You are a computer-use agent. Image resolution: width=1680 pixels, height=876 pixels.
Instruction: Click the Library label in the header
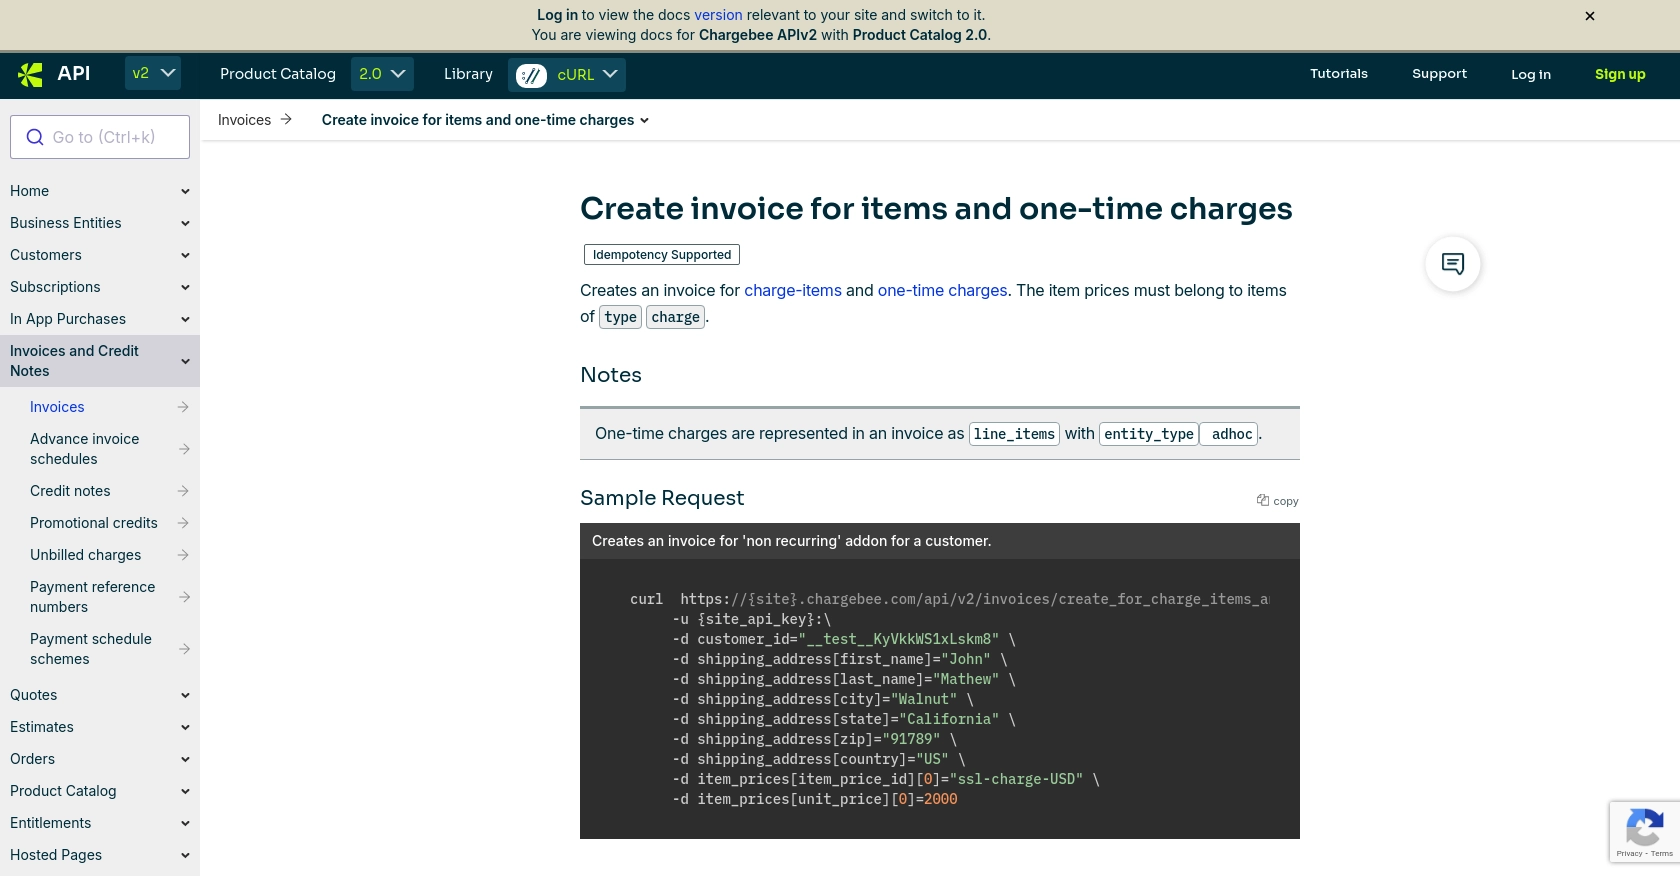coord(468,74)
